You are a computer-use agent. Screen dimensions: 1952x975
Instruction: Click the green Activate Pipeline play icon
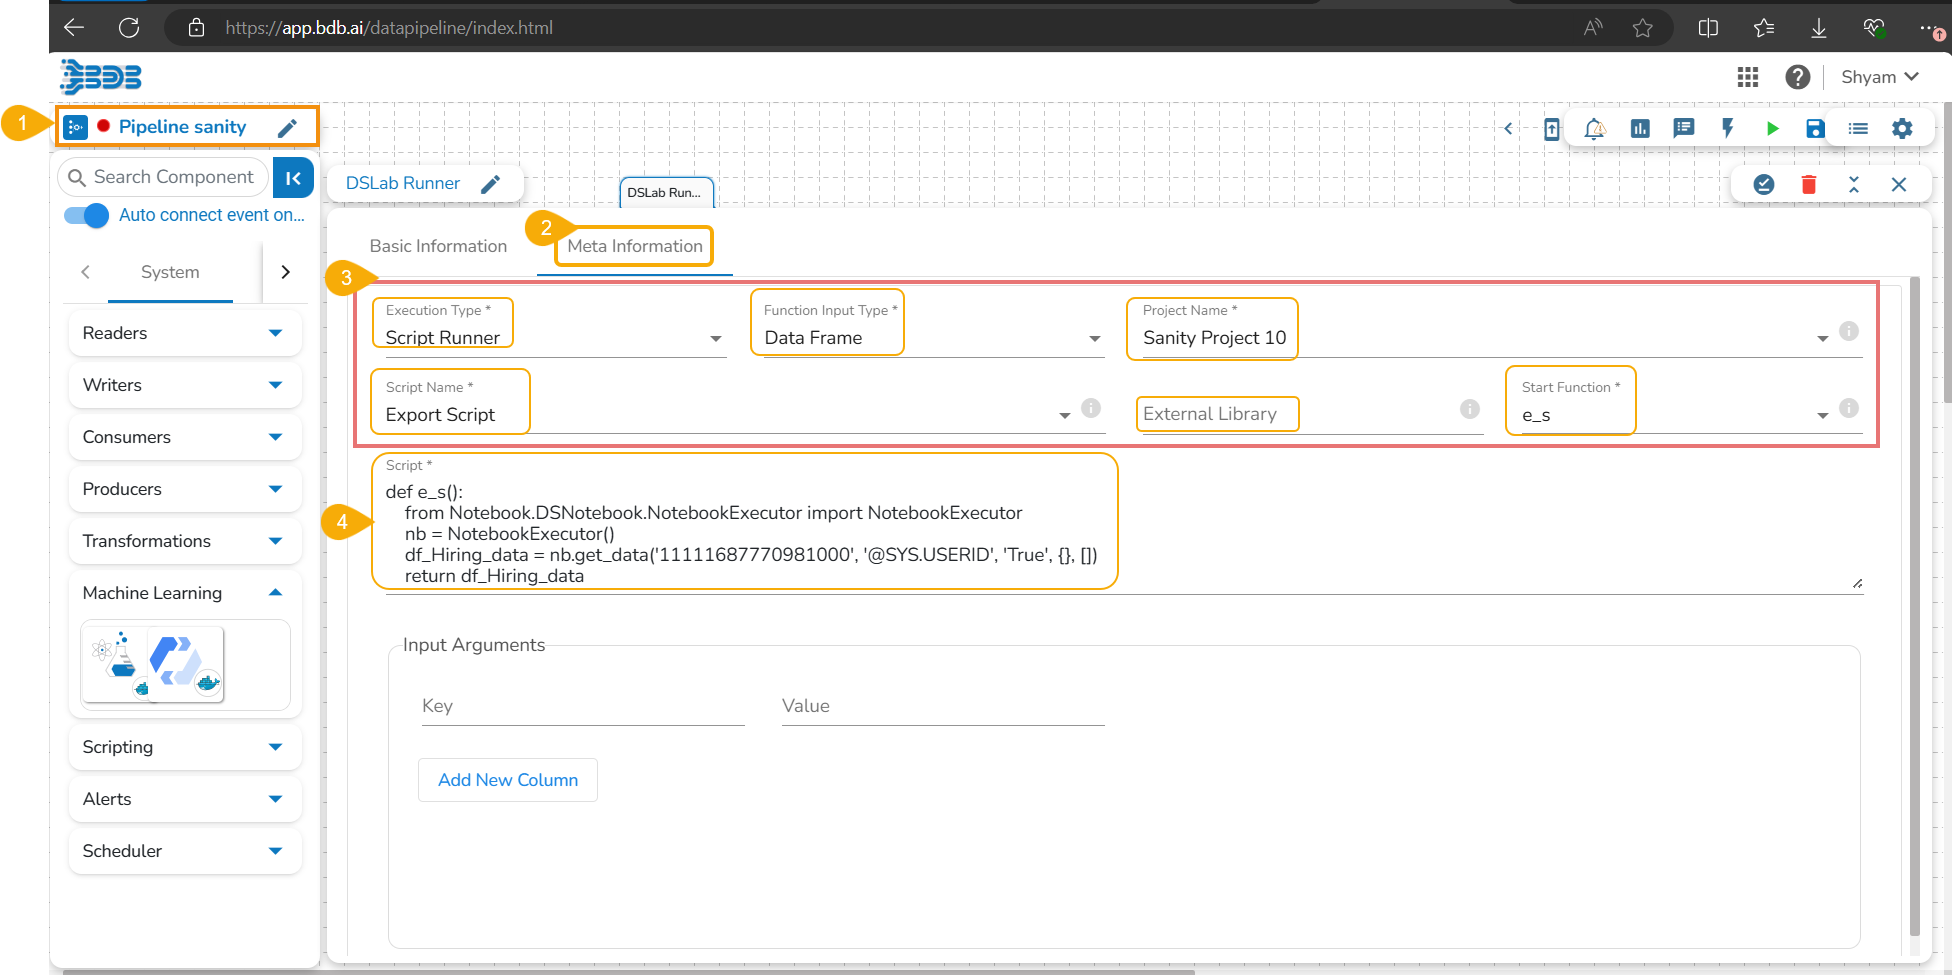[x=1772, y=128]
